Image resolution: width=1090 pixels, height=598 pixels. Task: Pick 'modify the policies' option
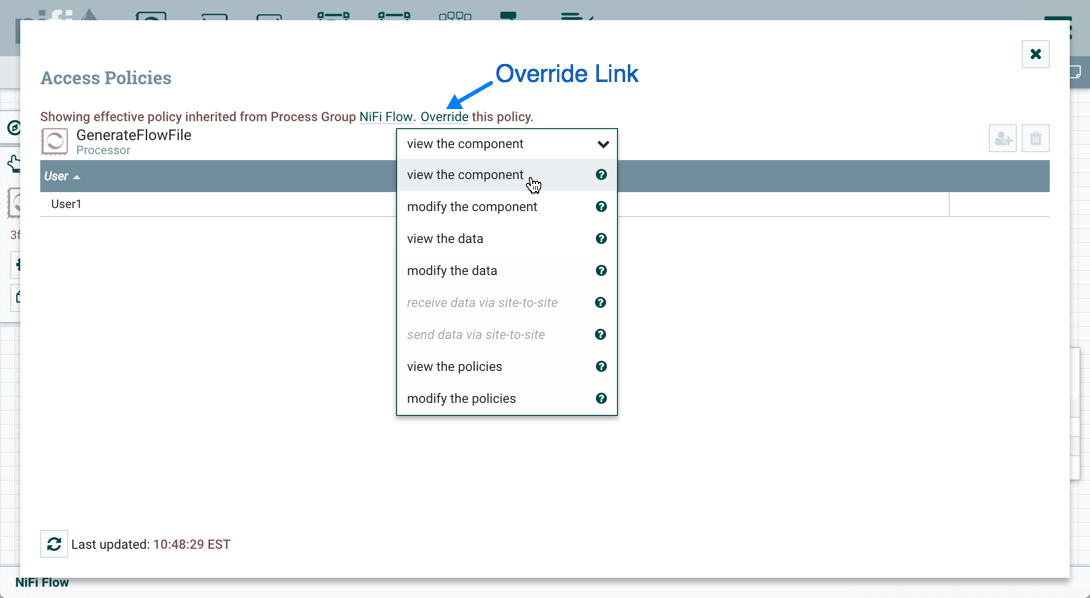[x=461, y=399]
